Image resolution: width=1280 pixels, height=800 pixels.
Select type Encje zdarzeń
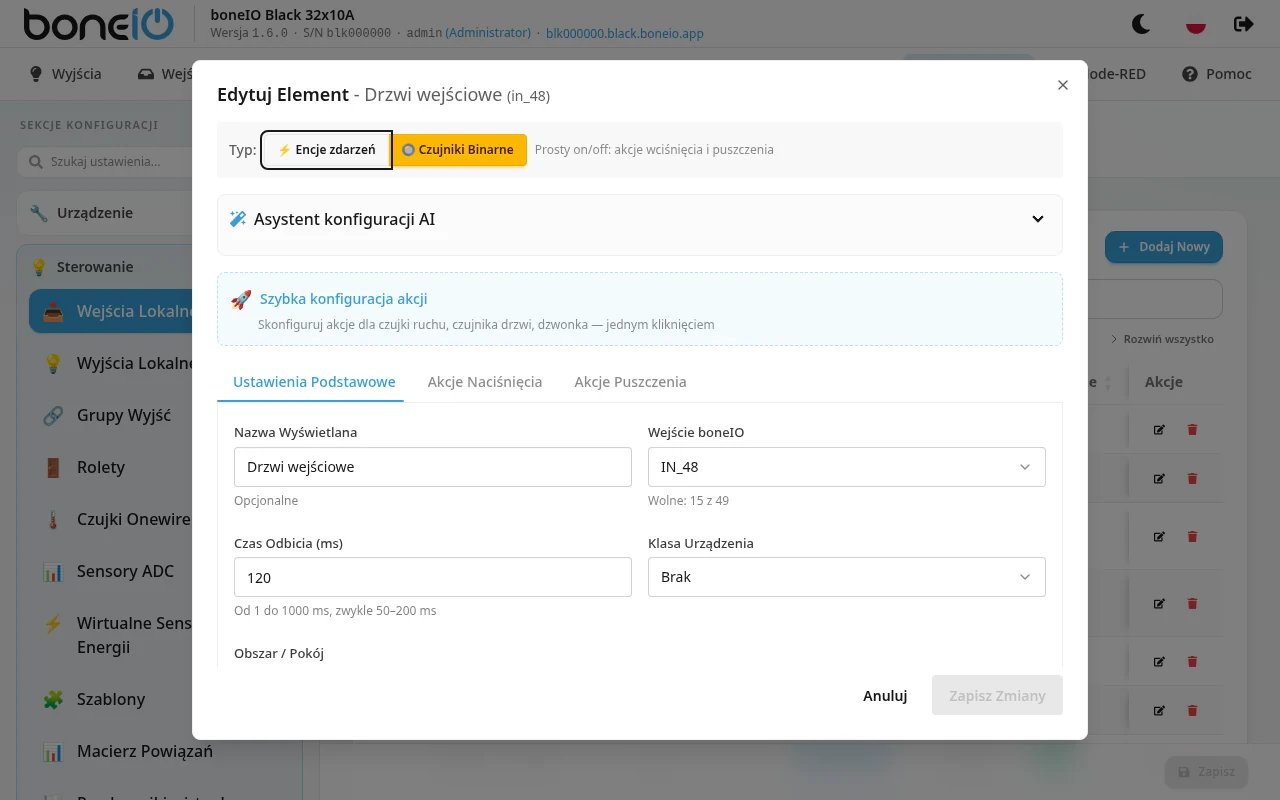coord(326,150)
